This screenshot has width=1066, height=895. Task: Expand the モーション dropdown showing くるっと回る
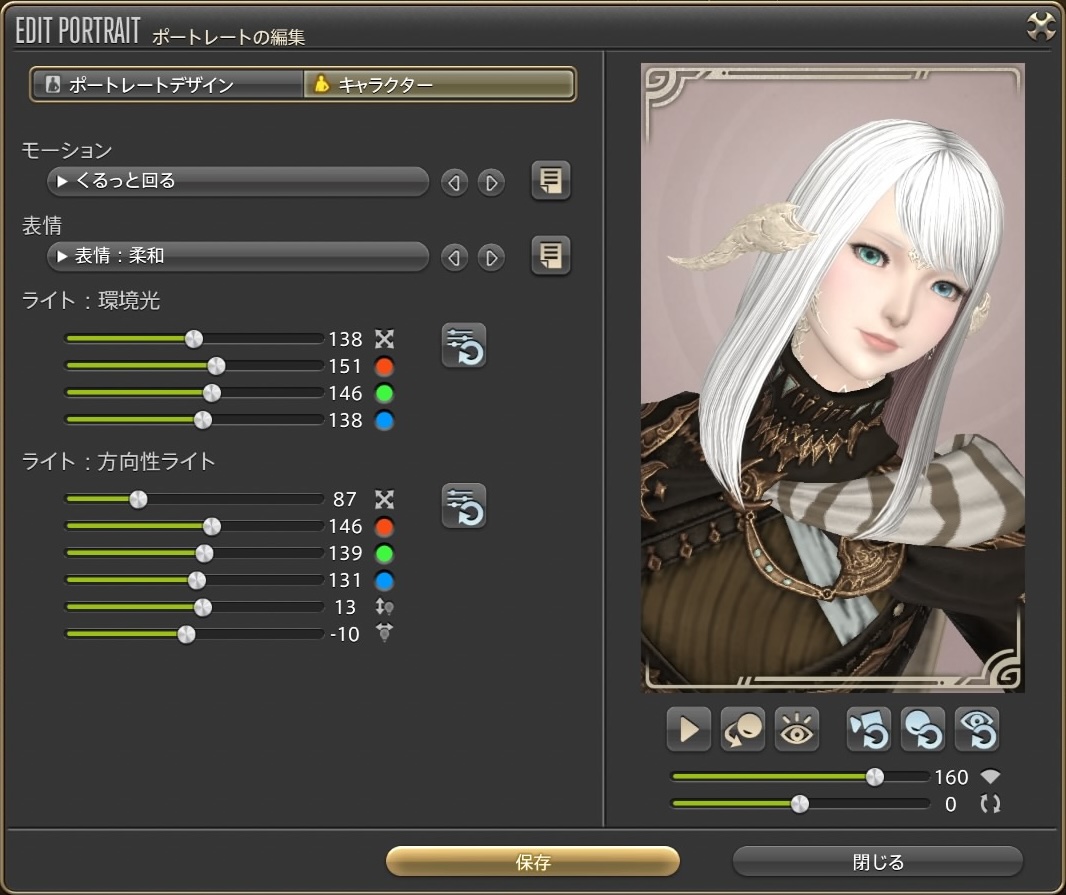237,181
